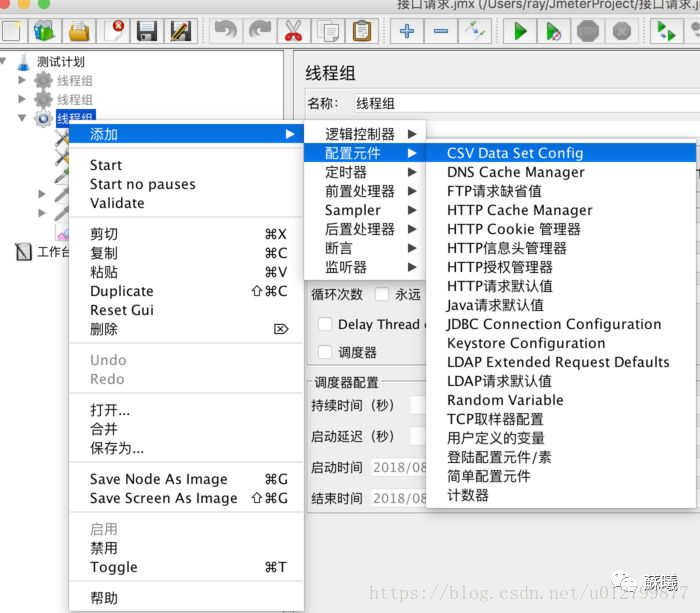This screenshot has width=700, height=613.
Task: Click the 测试计划 flask icon
Action: click(x=23, y=62)
